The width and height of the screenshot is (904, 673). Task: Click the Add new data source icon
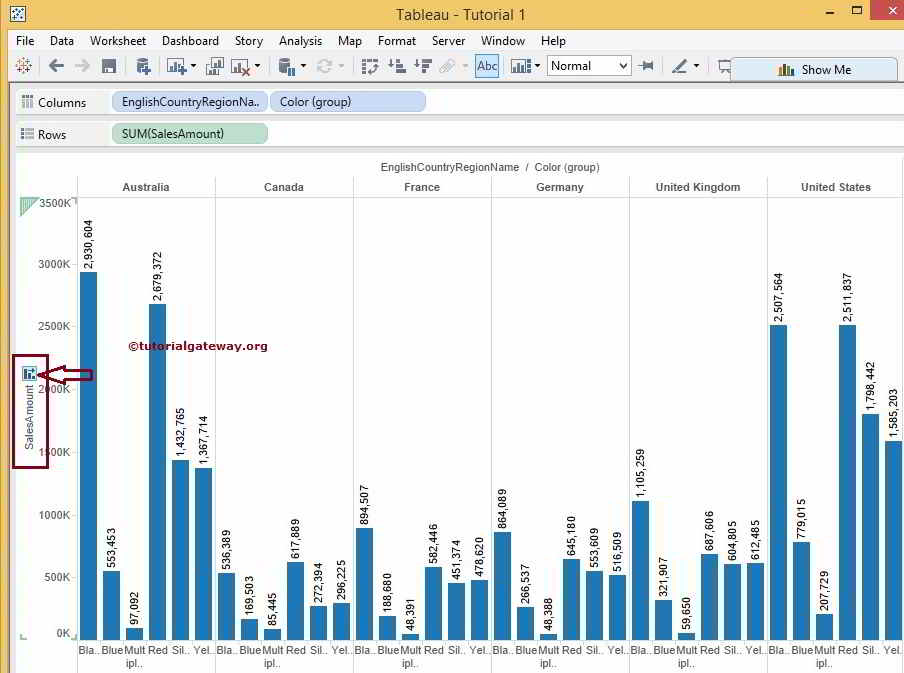[143, 66]
